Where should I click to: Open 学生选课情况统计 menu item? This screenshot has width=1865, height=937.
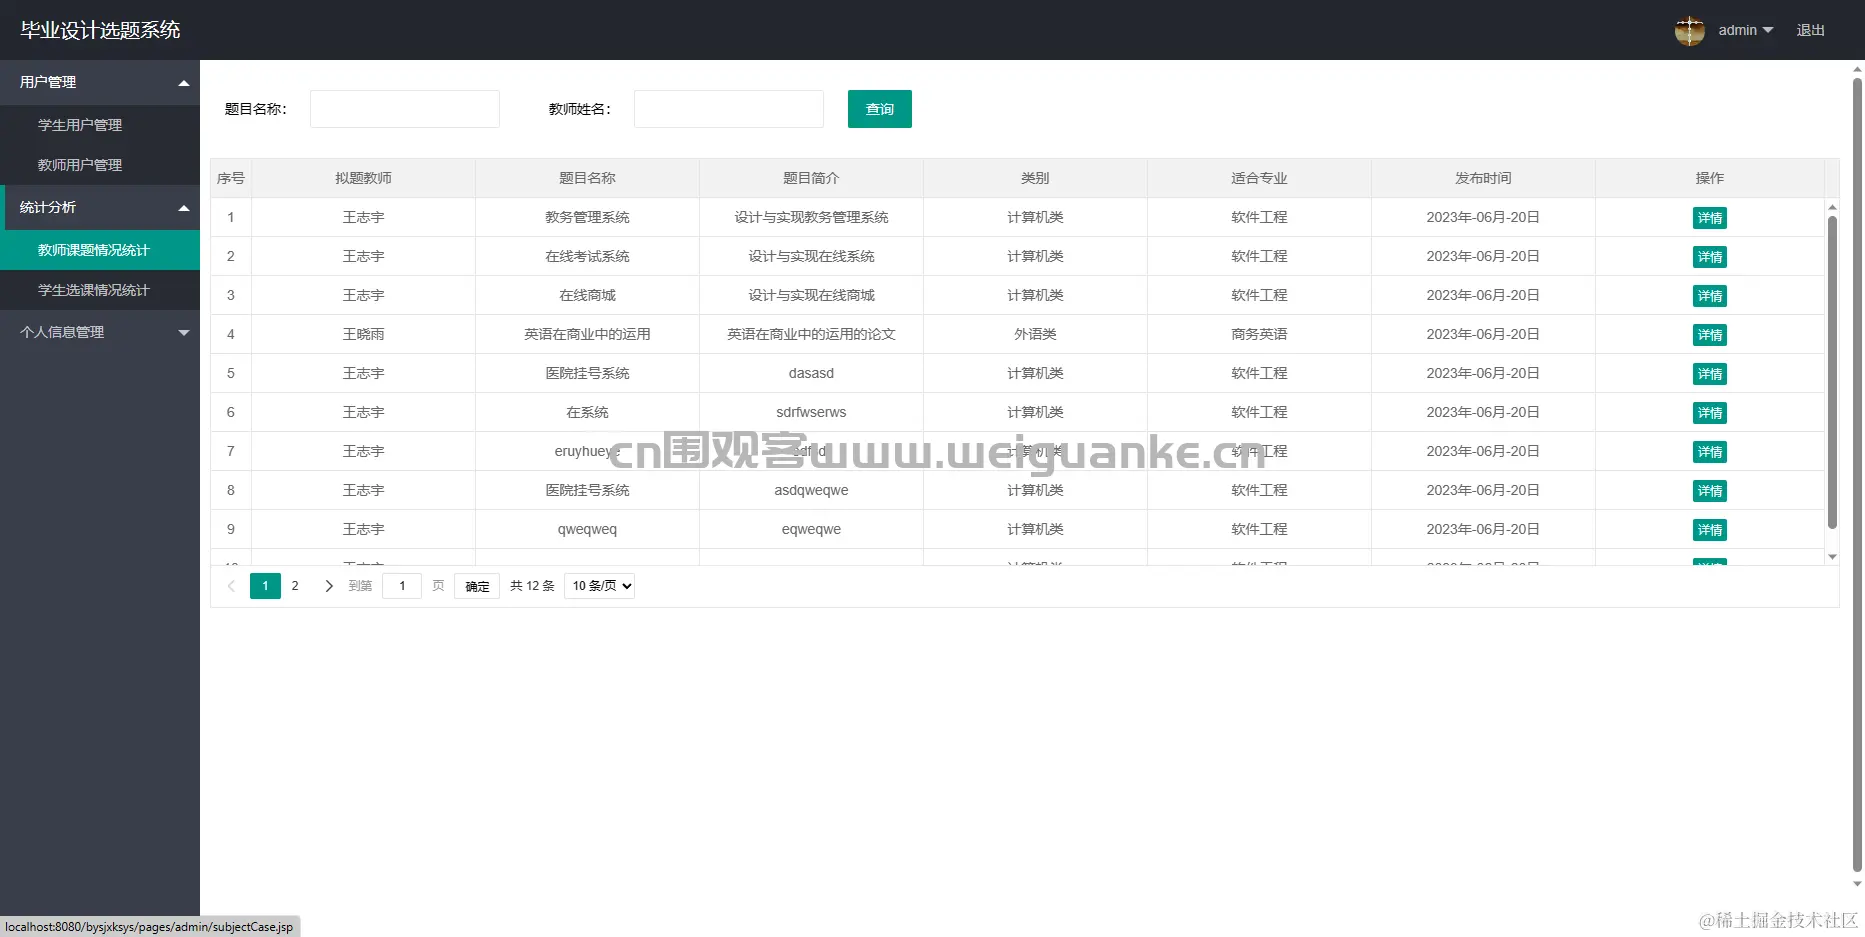pyautogui.click(x=100, y=290)
